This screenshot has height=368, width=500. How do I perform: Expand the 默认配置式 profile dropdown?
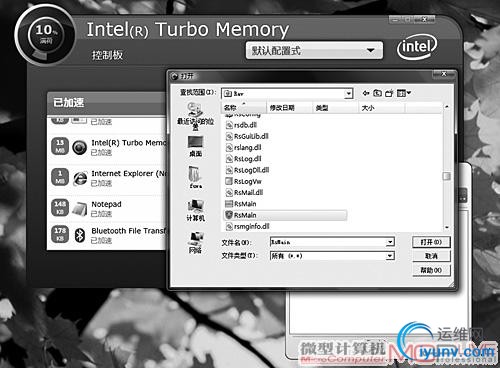pos(371,51)
